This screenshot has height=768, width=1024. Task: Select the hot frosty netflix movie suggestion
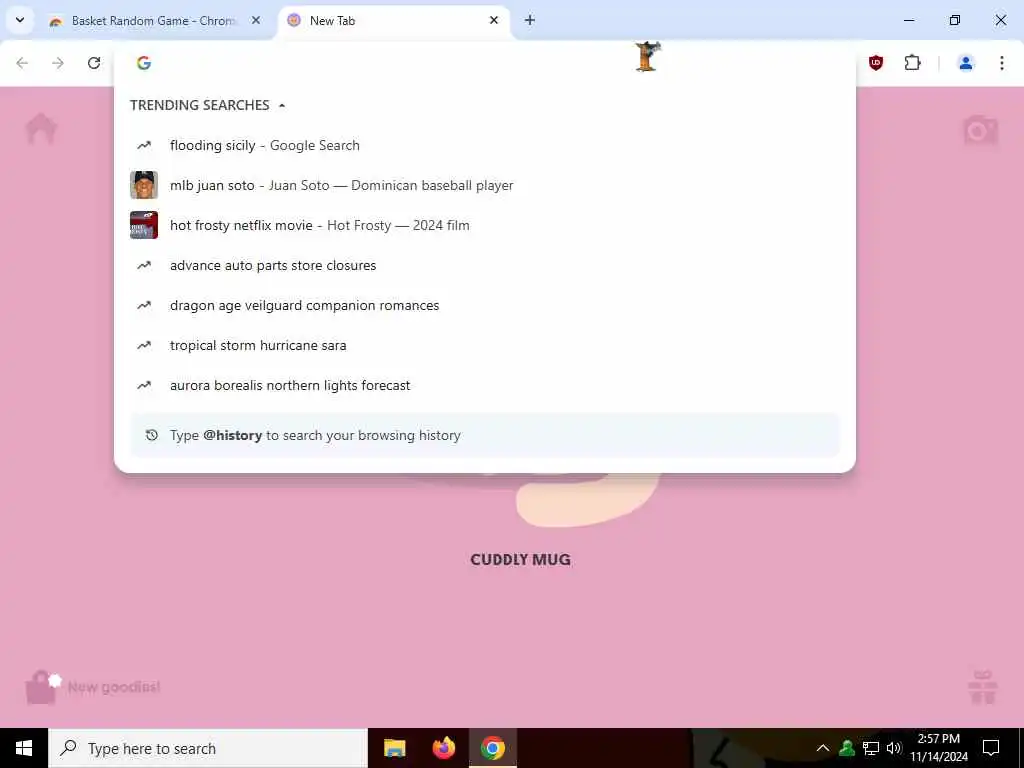point(485,225)
